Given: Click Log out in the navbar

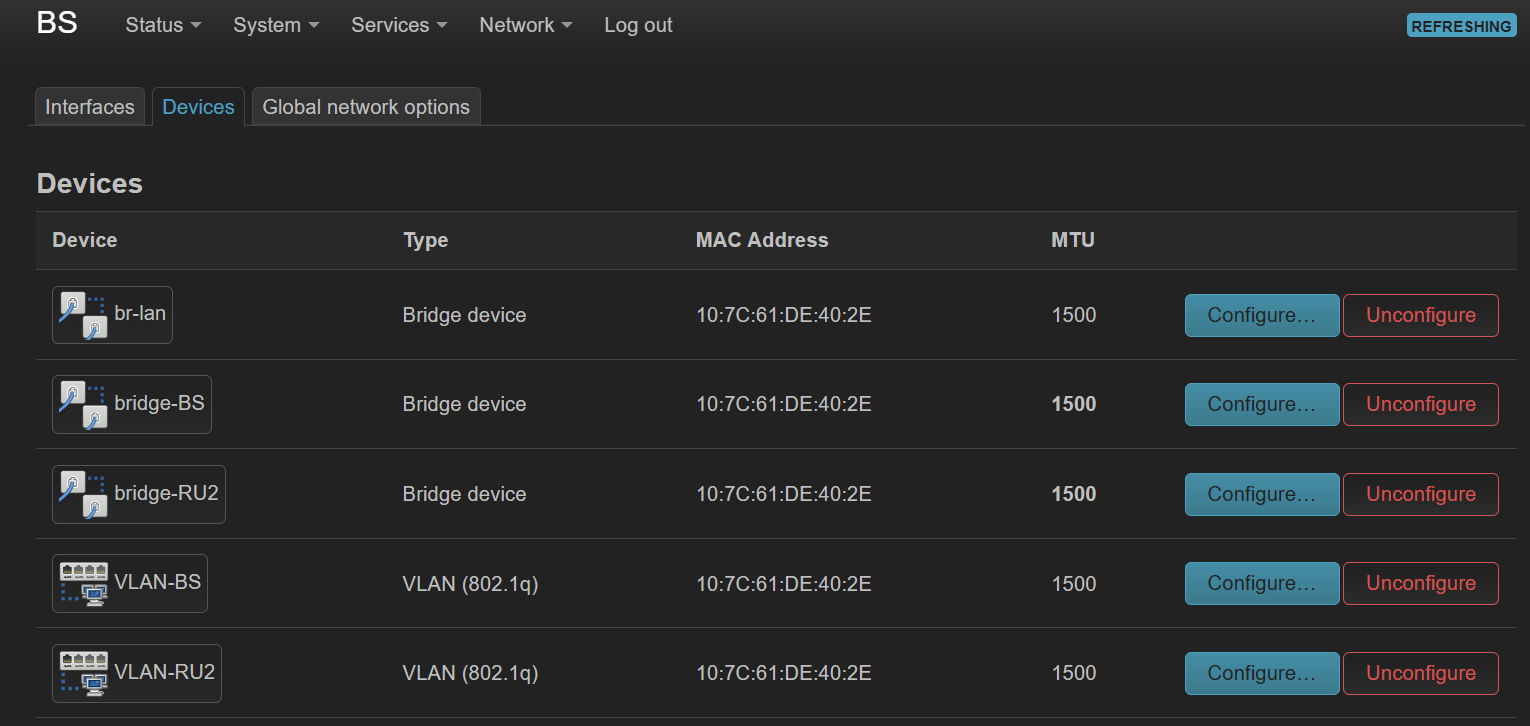Looking at the screenshot, I should pyautogui.click(x=638, y=25).
